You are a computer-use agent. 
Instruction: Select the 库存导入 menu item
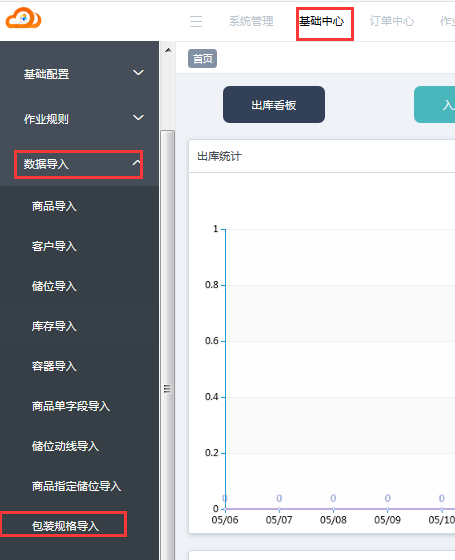(x=54, y=326)
